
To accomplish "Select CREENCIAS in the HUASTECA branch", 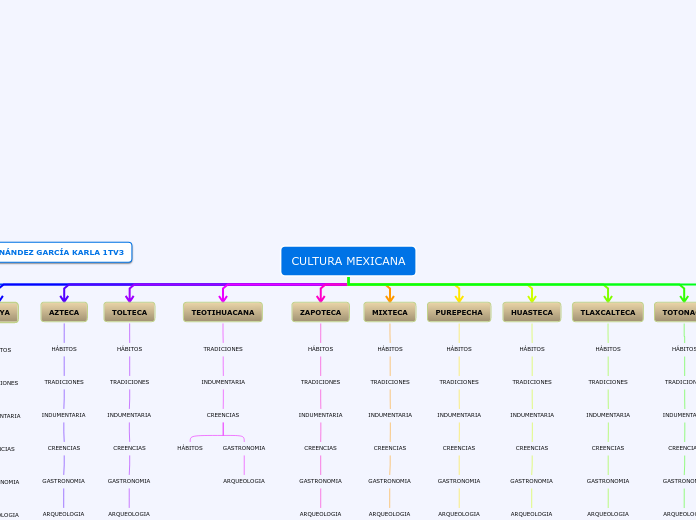I will (x=532, y=448).
